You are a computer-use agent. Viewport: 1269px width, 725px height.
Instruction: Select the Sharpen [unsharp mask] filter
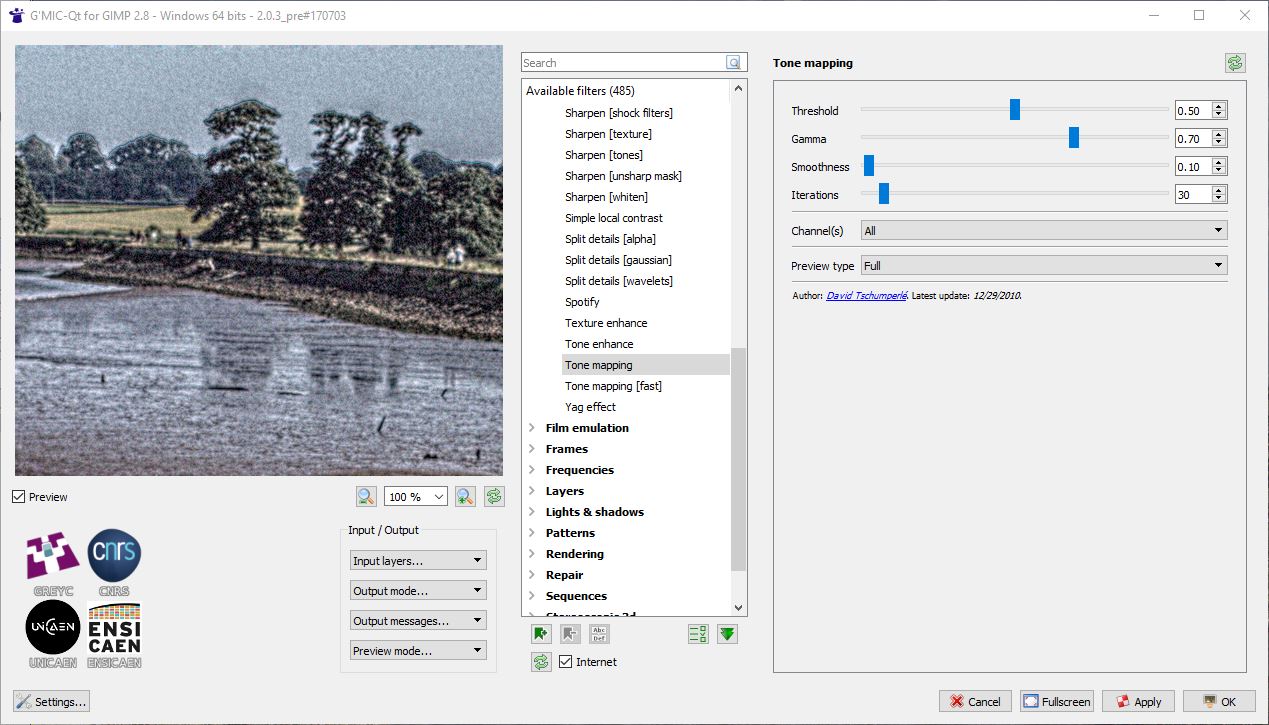[x=623, y=176]
